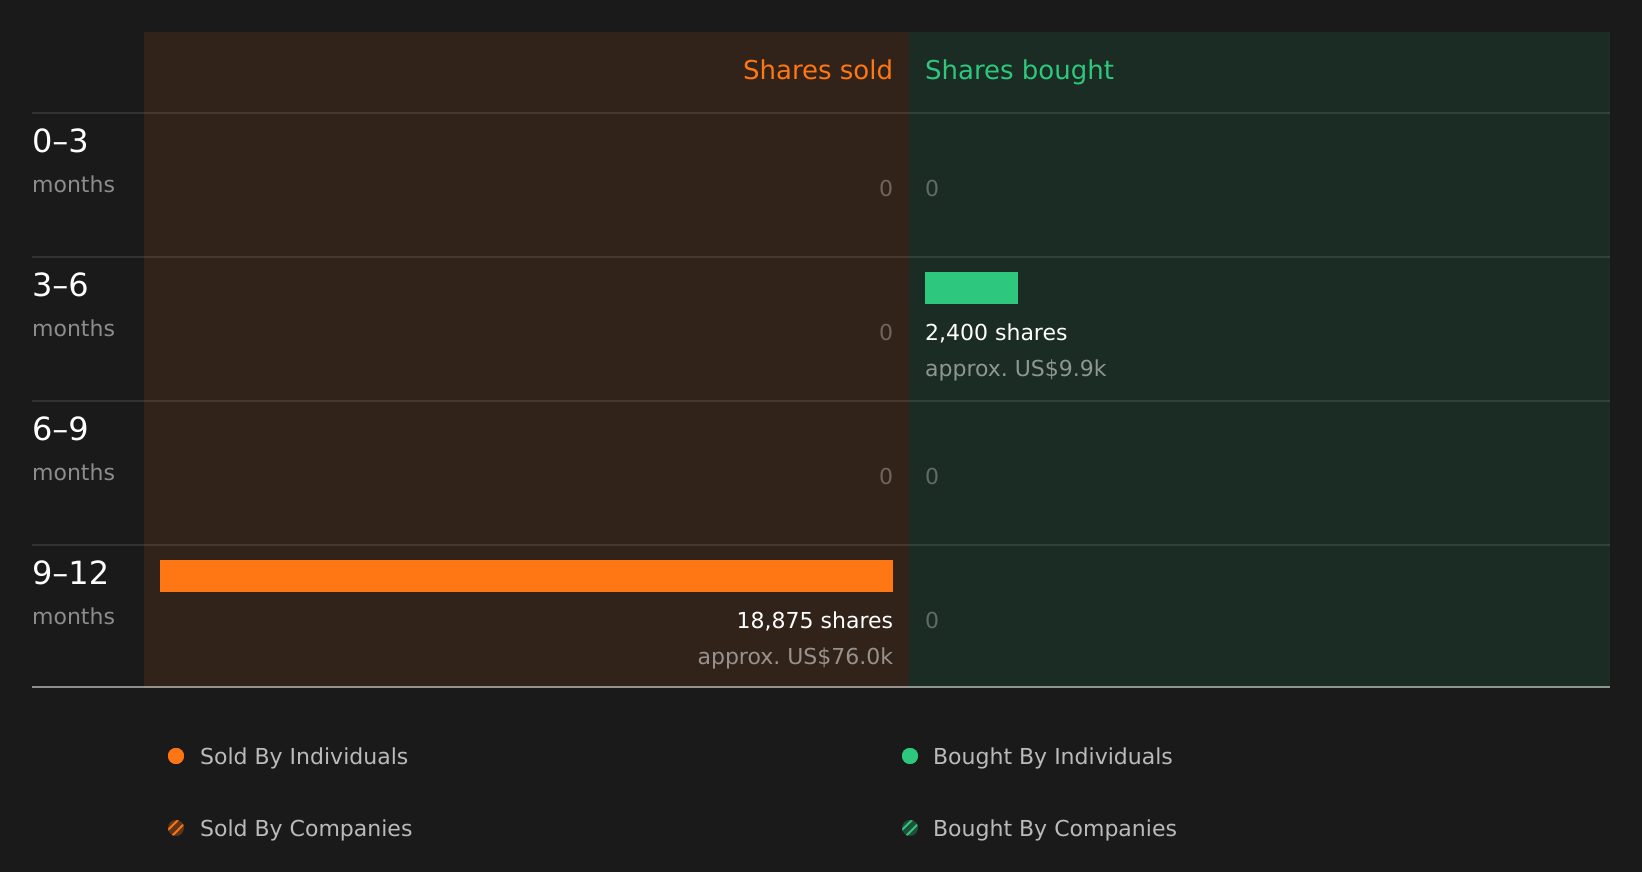Click the striped Bought By Companies legend icon
This screenshot has height=872, width=1642.
(910, 828)
